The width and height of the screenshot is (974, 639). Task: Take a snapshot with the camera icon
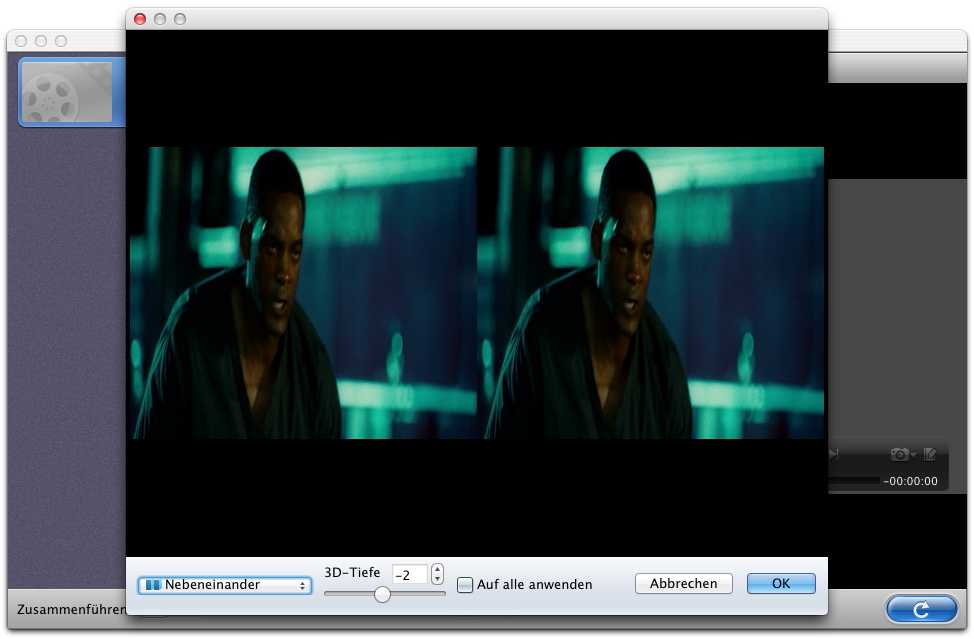coord(899,455)
